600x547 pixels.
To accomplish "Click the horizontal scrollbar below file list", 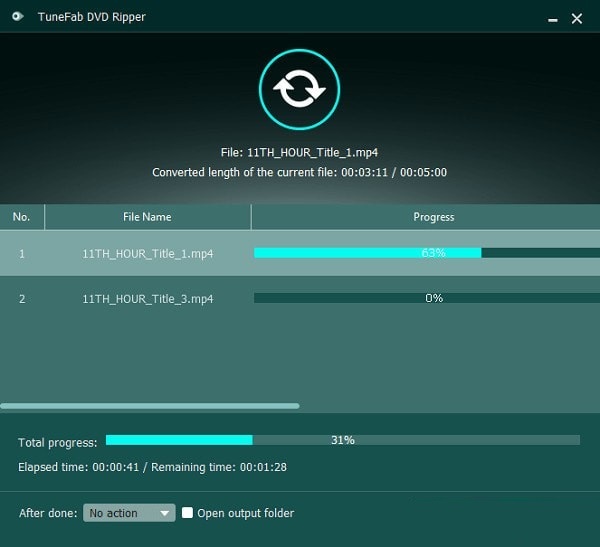I will point(150,406).
